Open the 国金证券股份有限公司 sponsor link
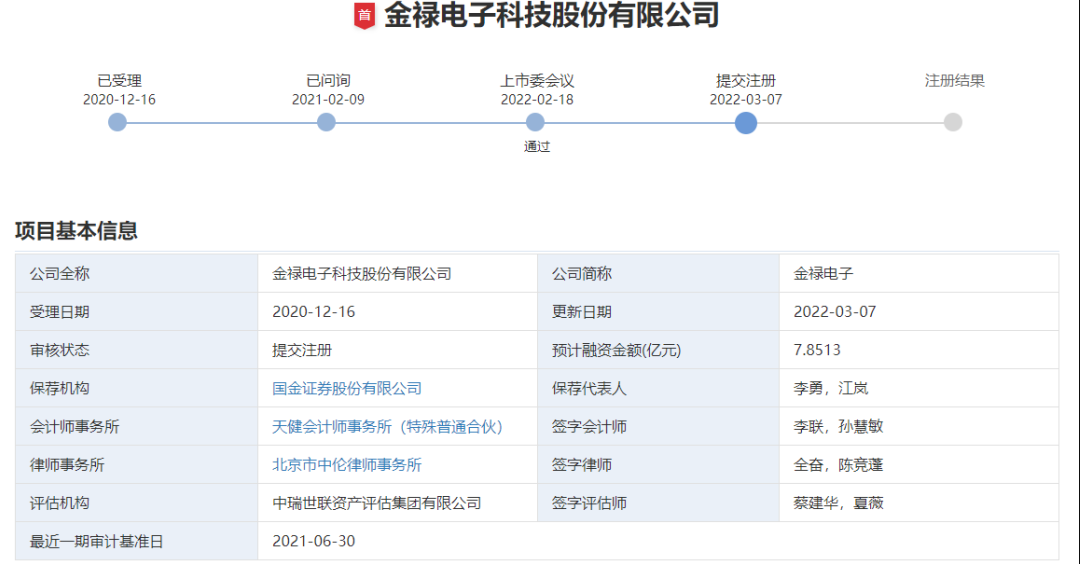This screenshot has height=564, width=1080. pyautogui.click(x=347, y=388)
